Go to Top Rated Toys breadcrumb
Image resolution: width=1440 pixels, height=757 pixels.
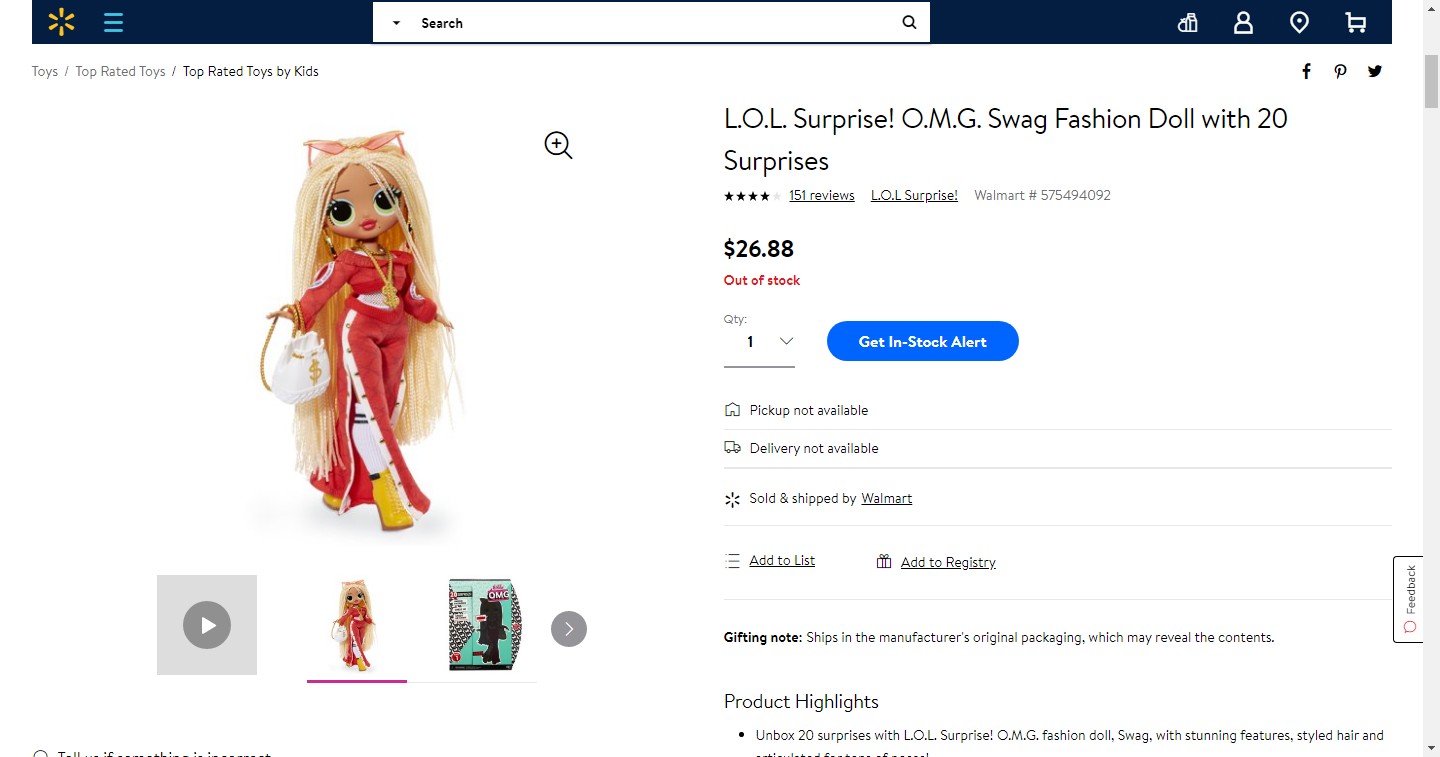(120, 71)
